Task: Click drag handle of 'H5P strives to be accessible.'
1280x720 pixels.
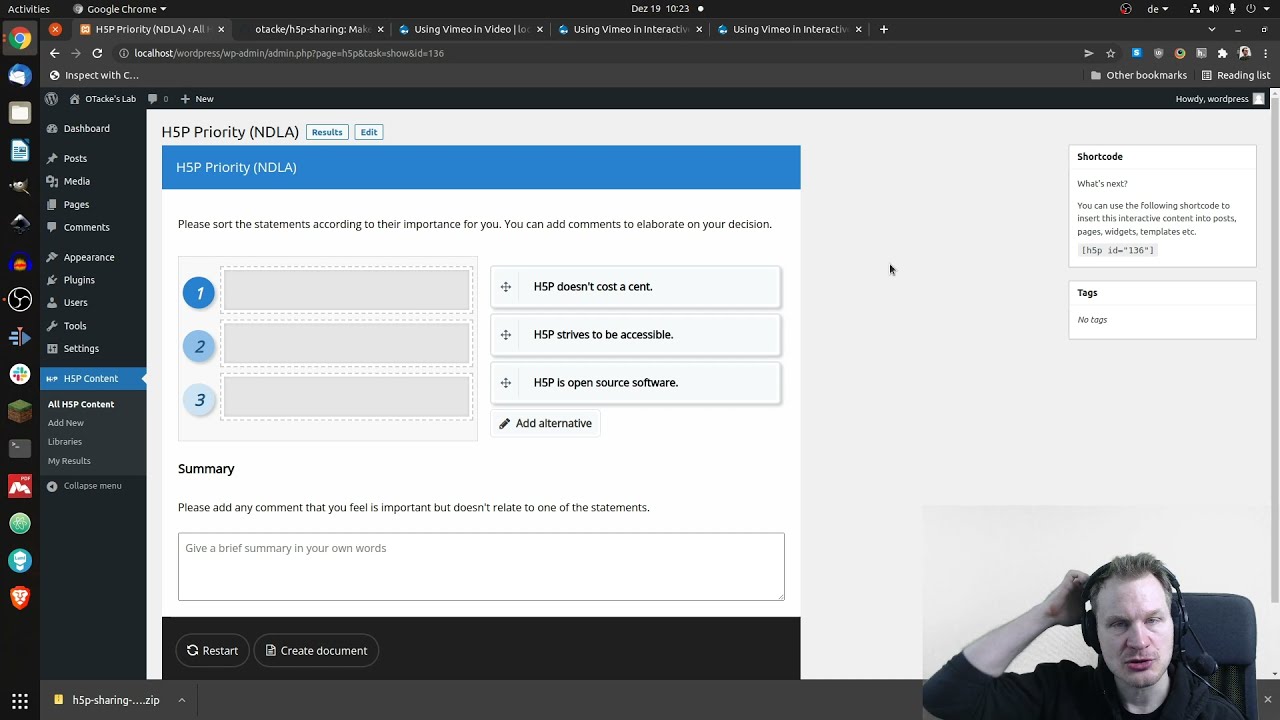Action: click(506, 335)
